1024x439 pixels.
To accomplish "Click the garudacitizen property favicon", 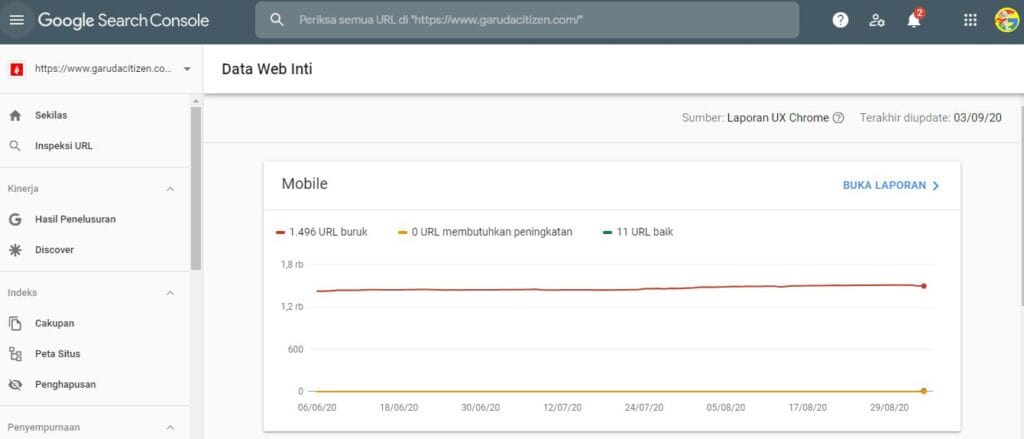I will pyautogui.click(x=17, y=69).
